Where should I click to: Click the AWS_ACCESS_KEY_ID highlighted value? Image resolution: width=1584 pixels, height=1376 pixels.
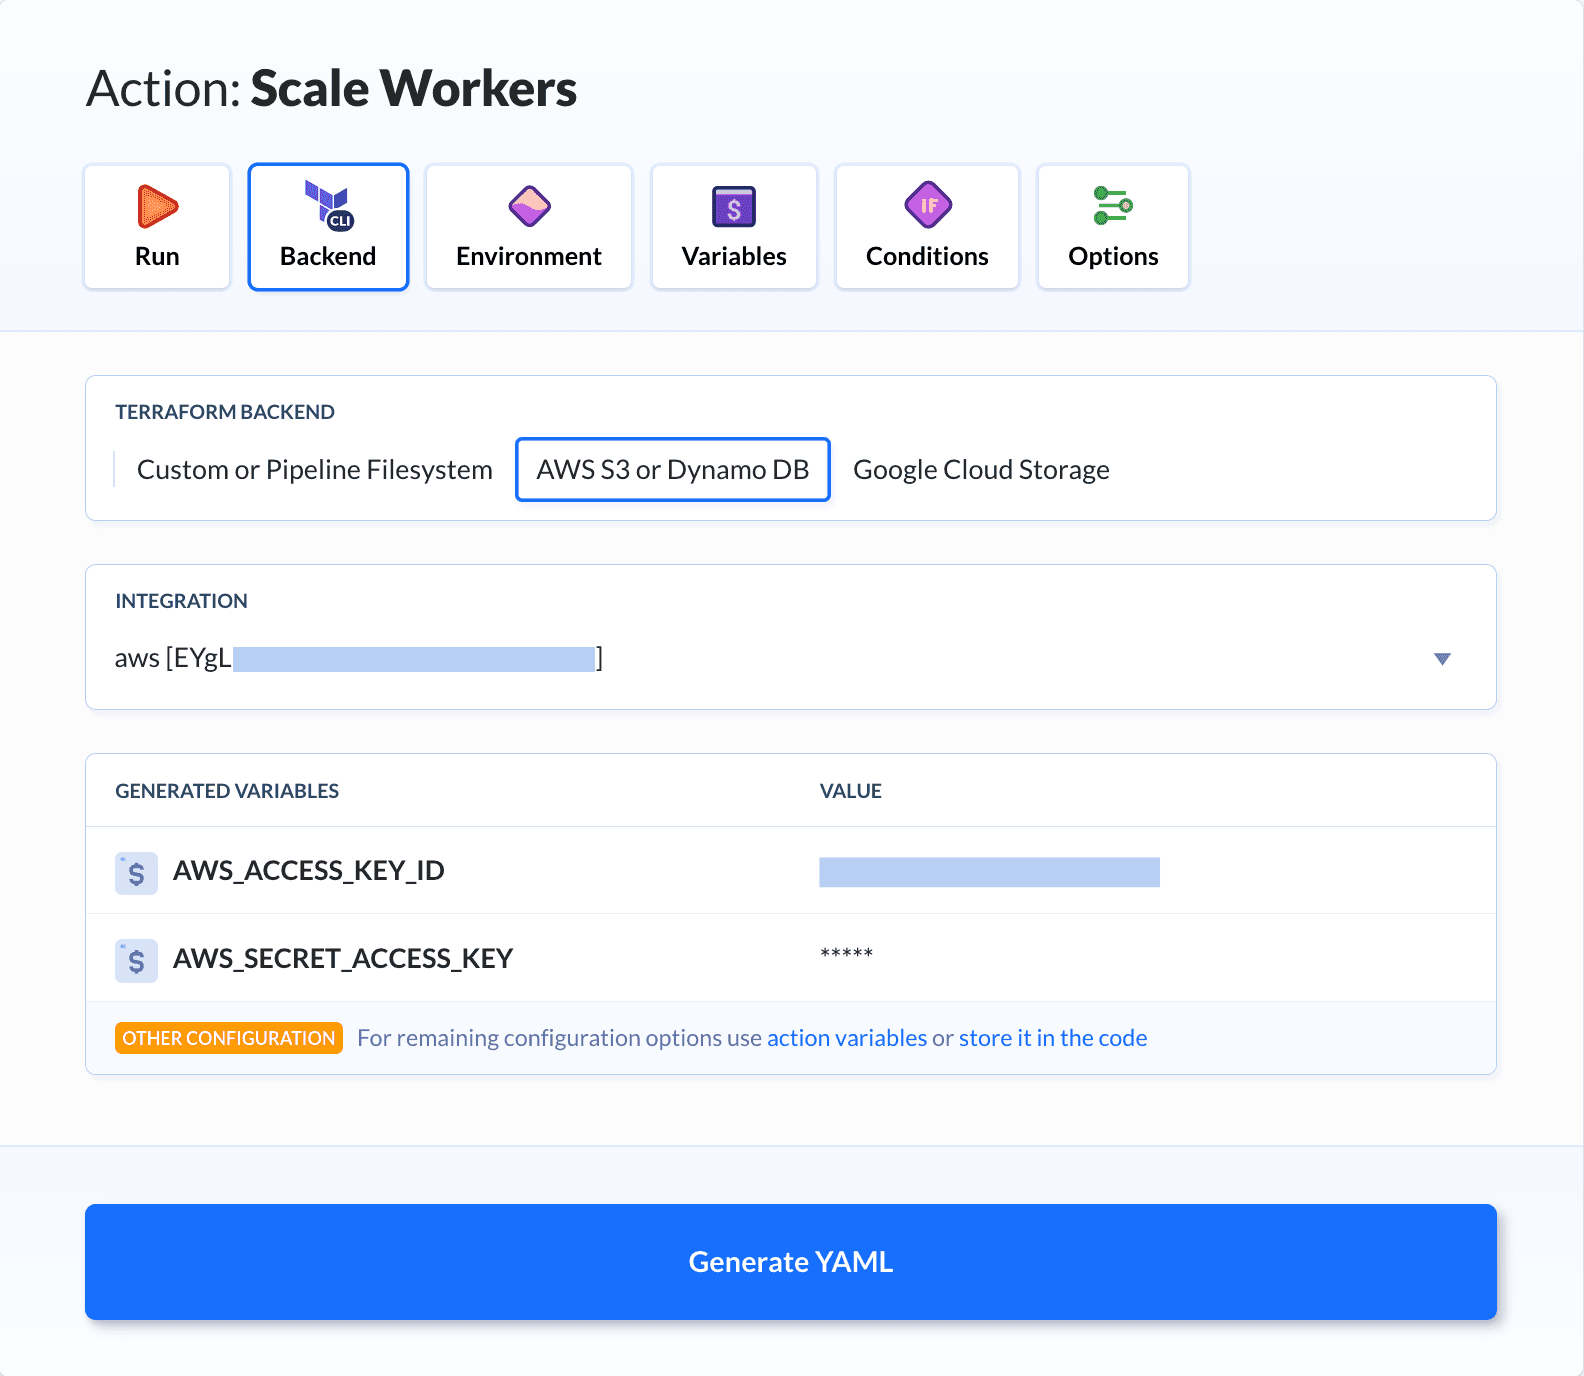click(989, 872)
